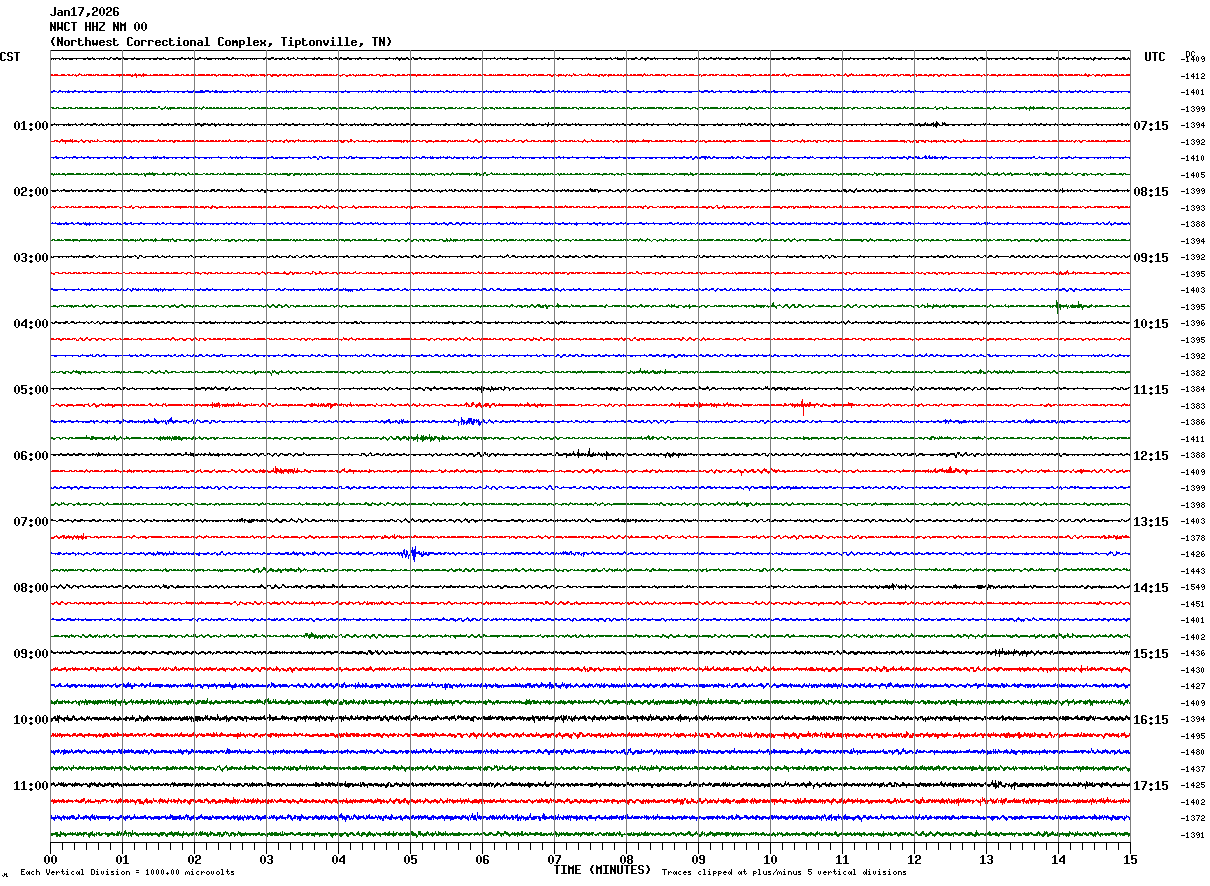
Task: Click minute 09 on the time axis
Action: [x=698, y=859]
